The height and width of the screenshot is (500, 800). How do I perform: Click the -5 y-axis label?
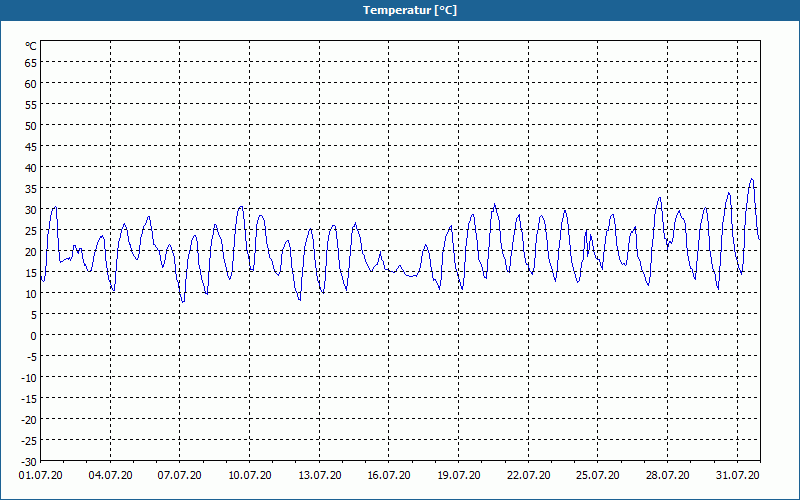point(32,357)
